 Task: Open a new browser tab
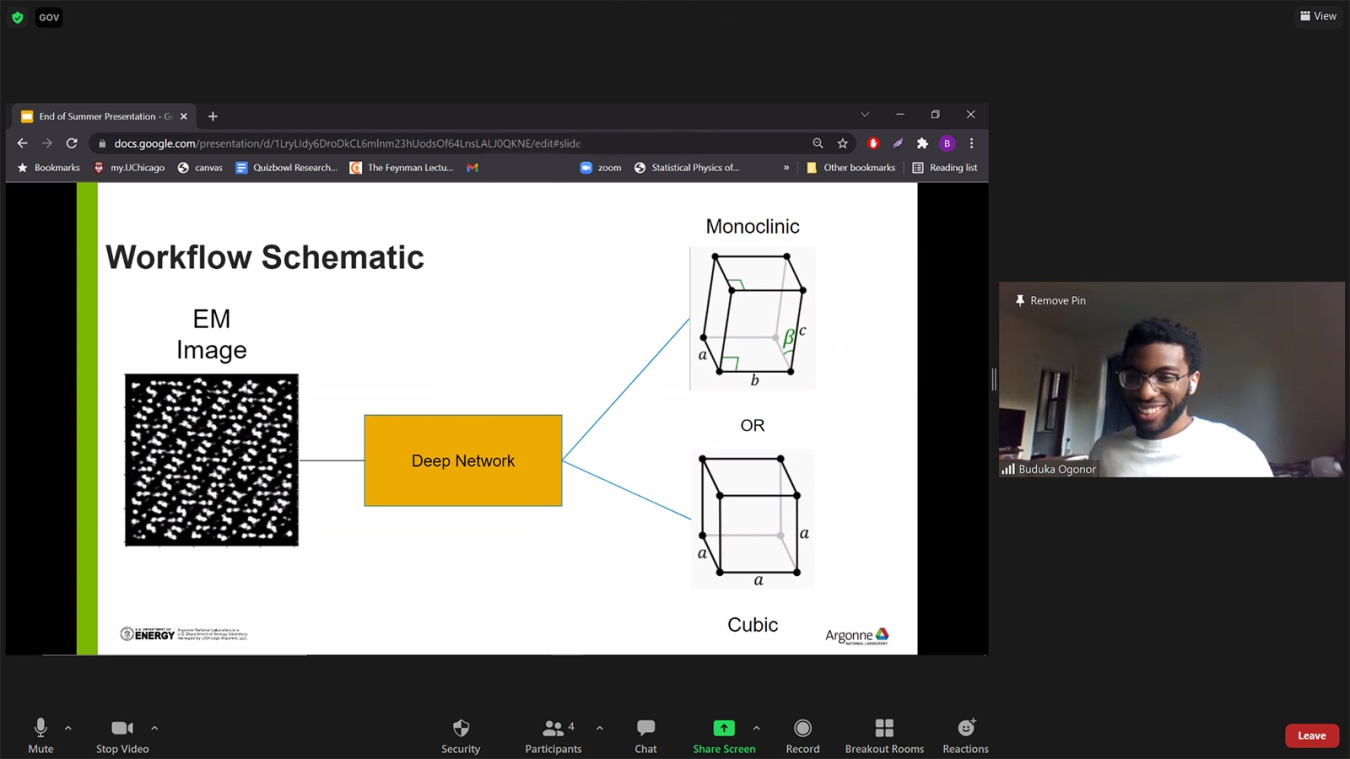tap(213, 116)
